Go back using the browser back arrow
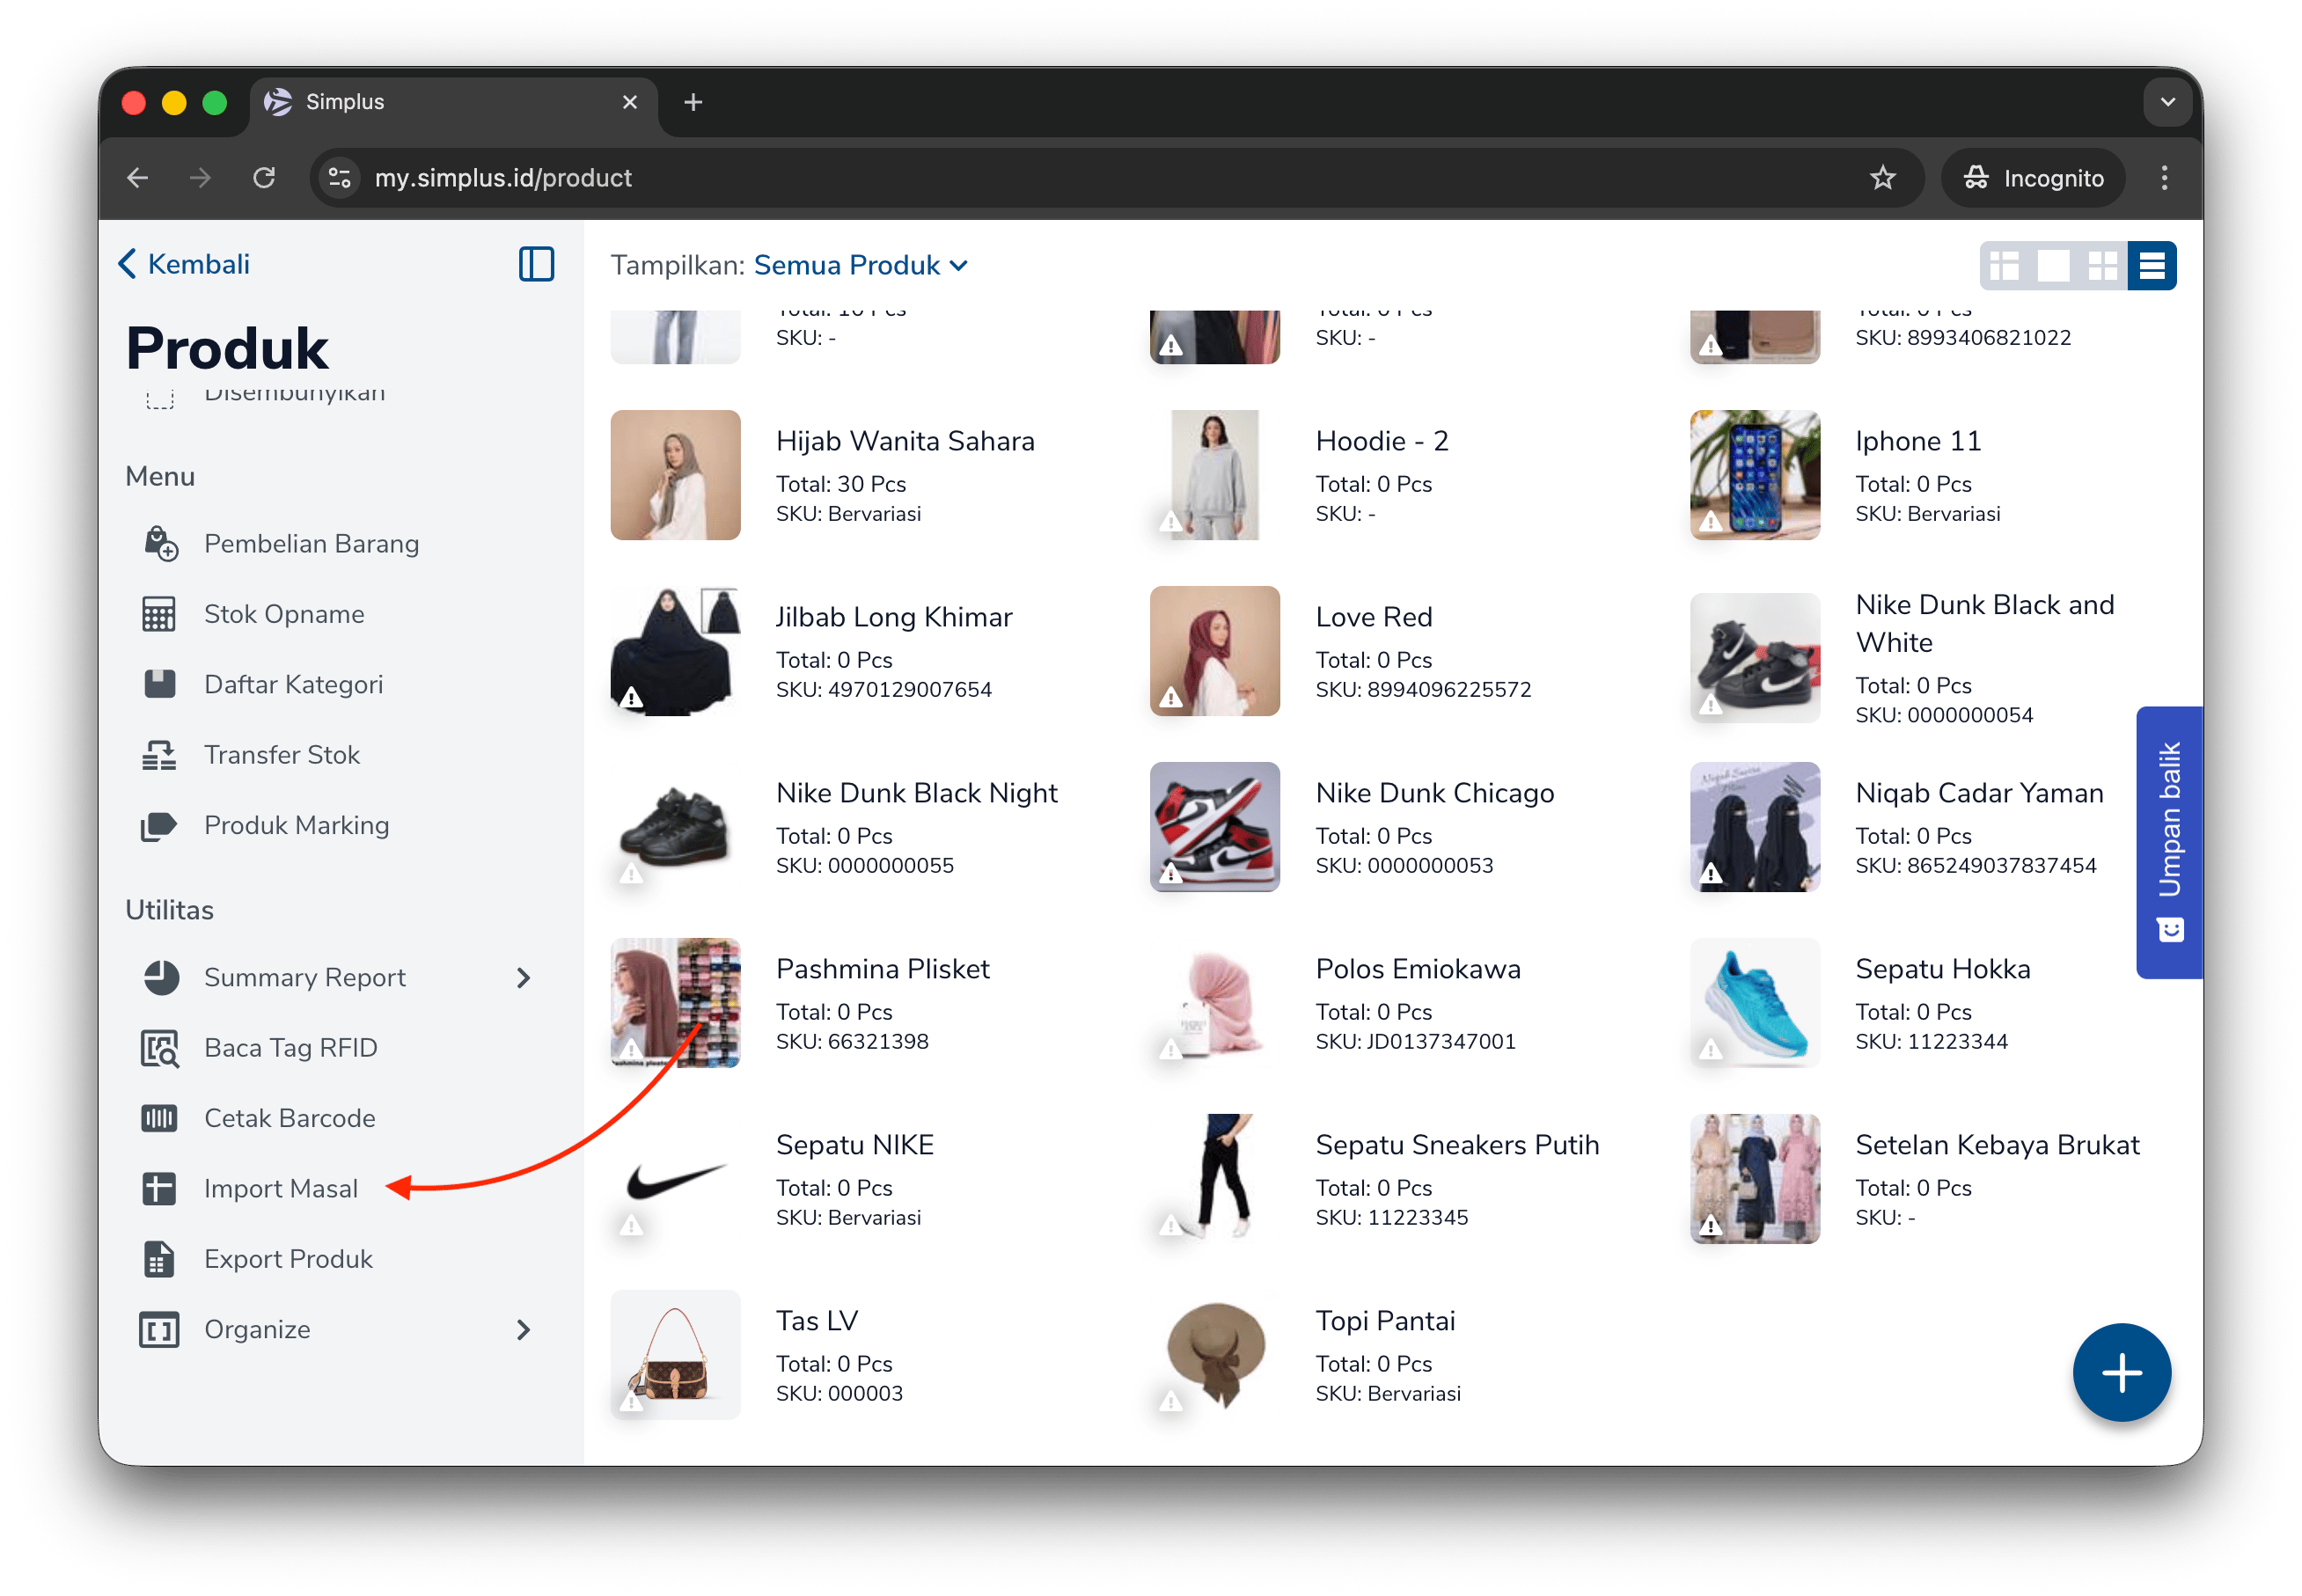 (138, 178)
